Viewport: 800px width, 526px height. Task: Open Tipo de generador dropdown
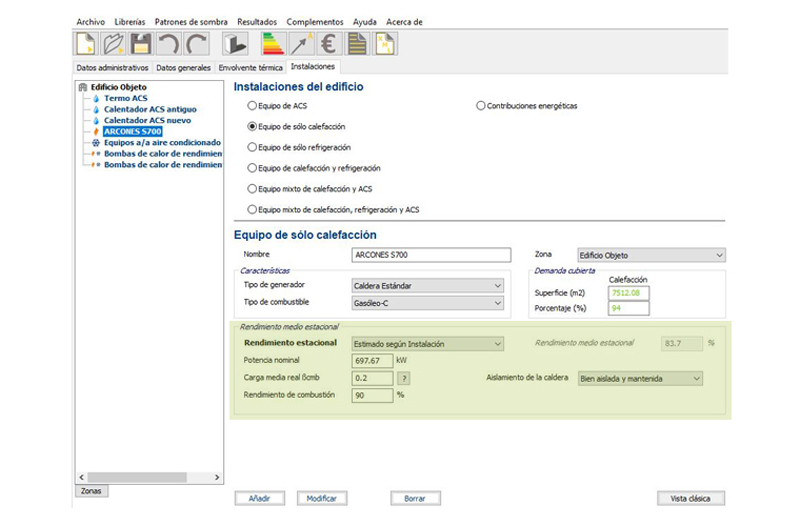click(428, 286)
